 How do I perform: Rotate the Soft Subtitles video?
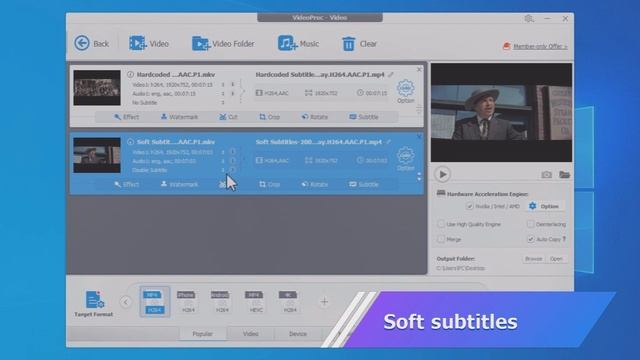click(x=315, y=184)
